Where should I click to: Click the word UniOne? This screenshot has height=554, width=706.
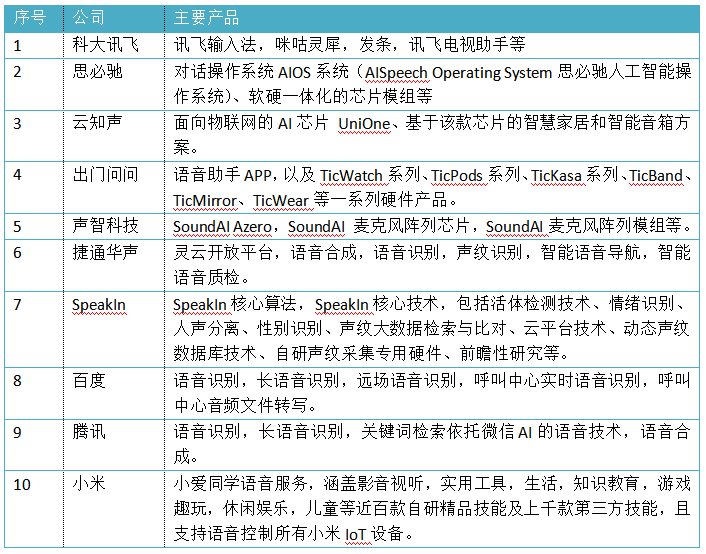tap(364, 124)
